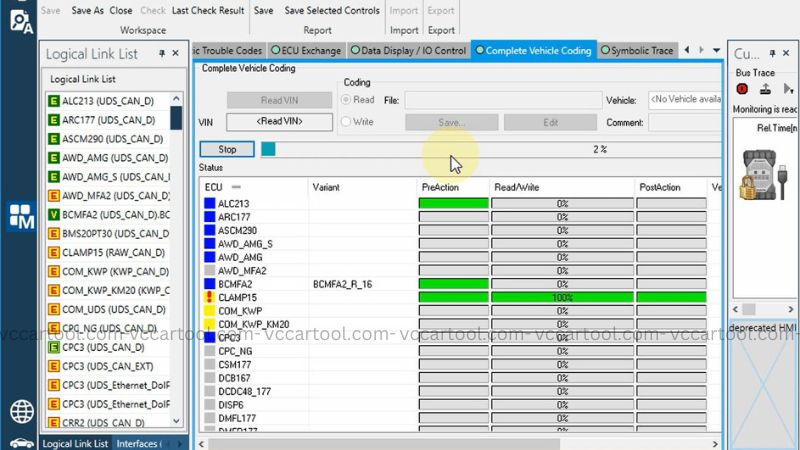Collapse ECU column with dash toggle
The width and height of the screenshot is (800, 450).
236,187
